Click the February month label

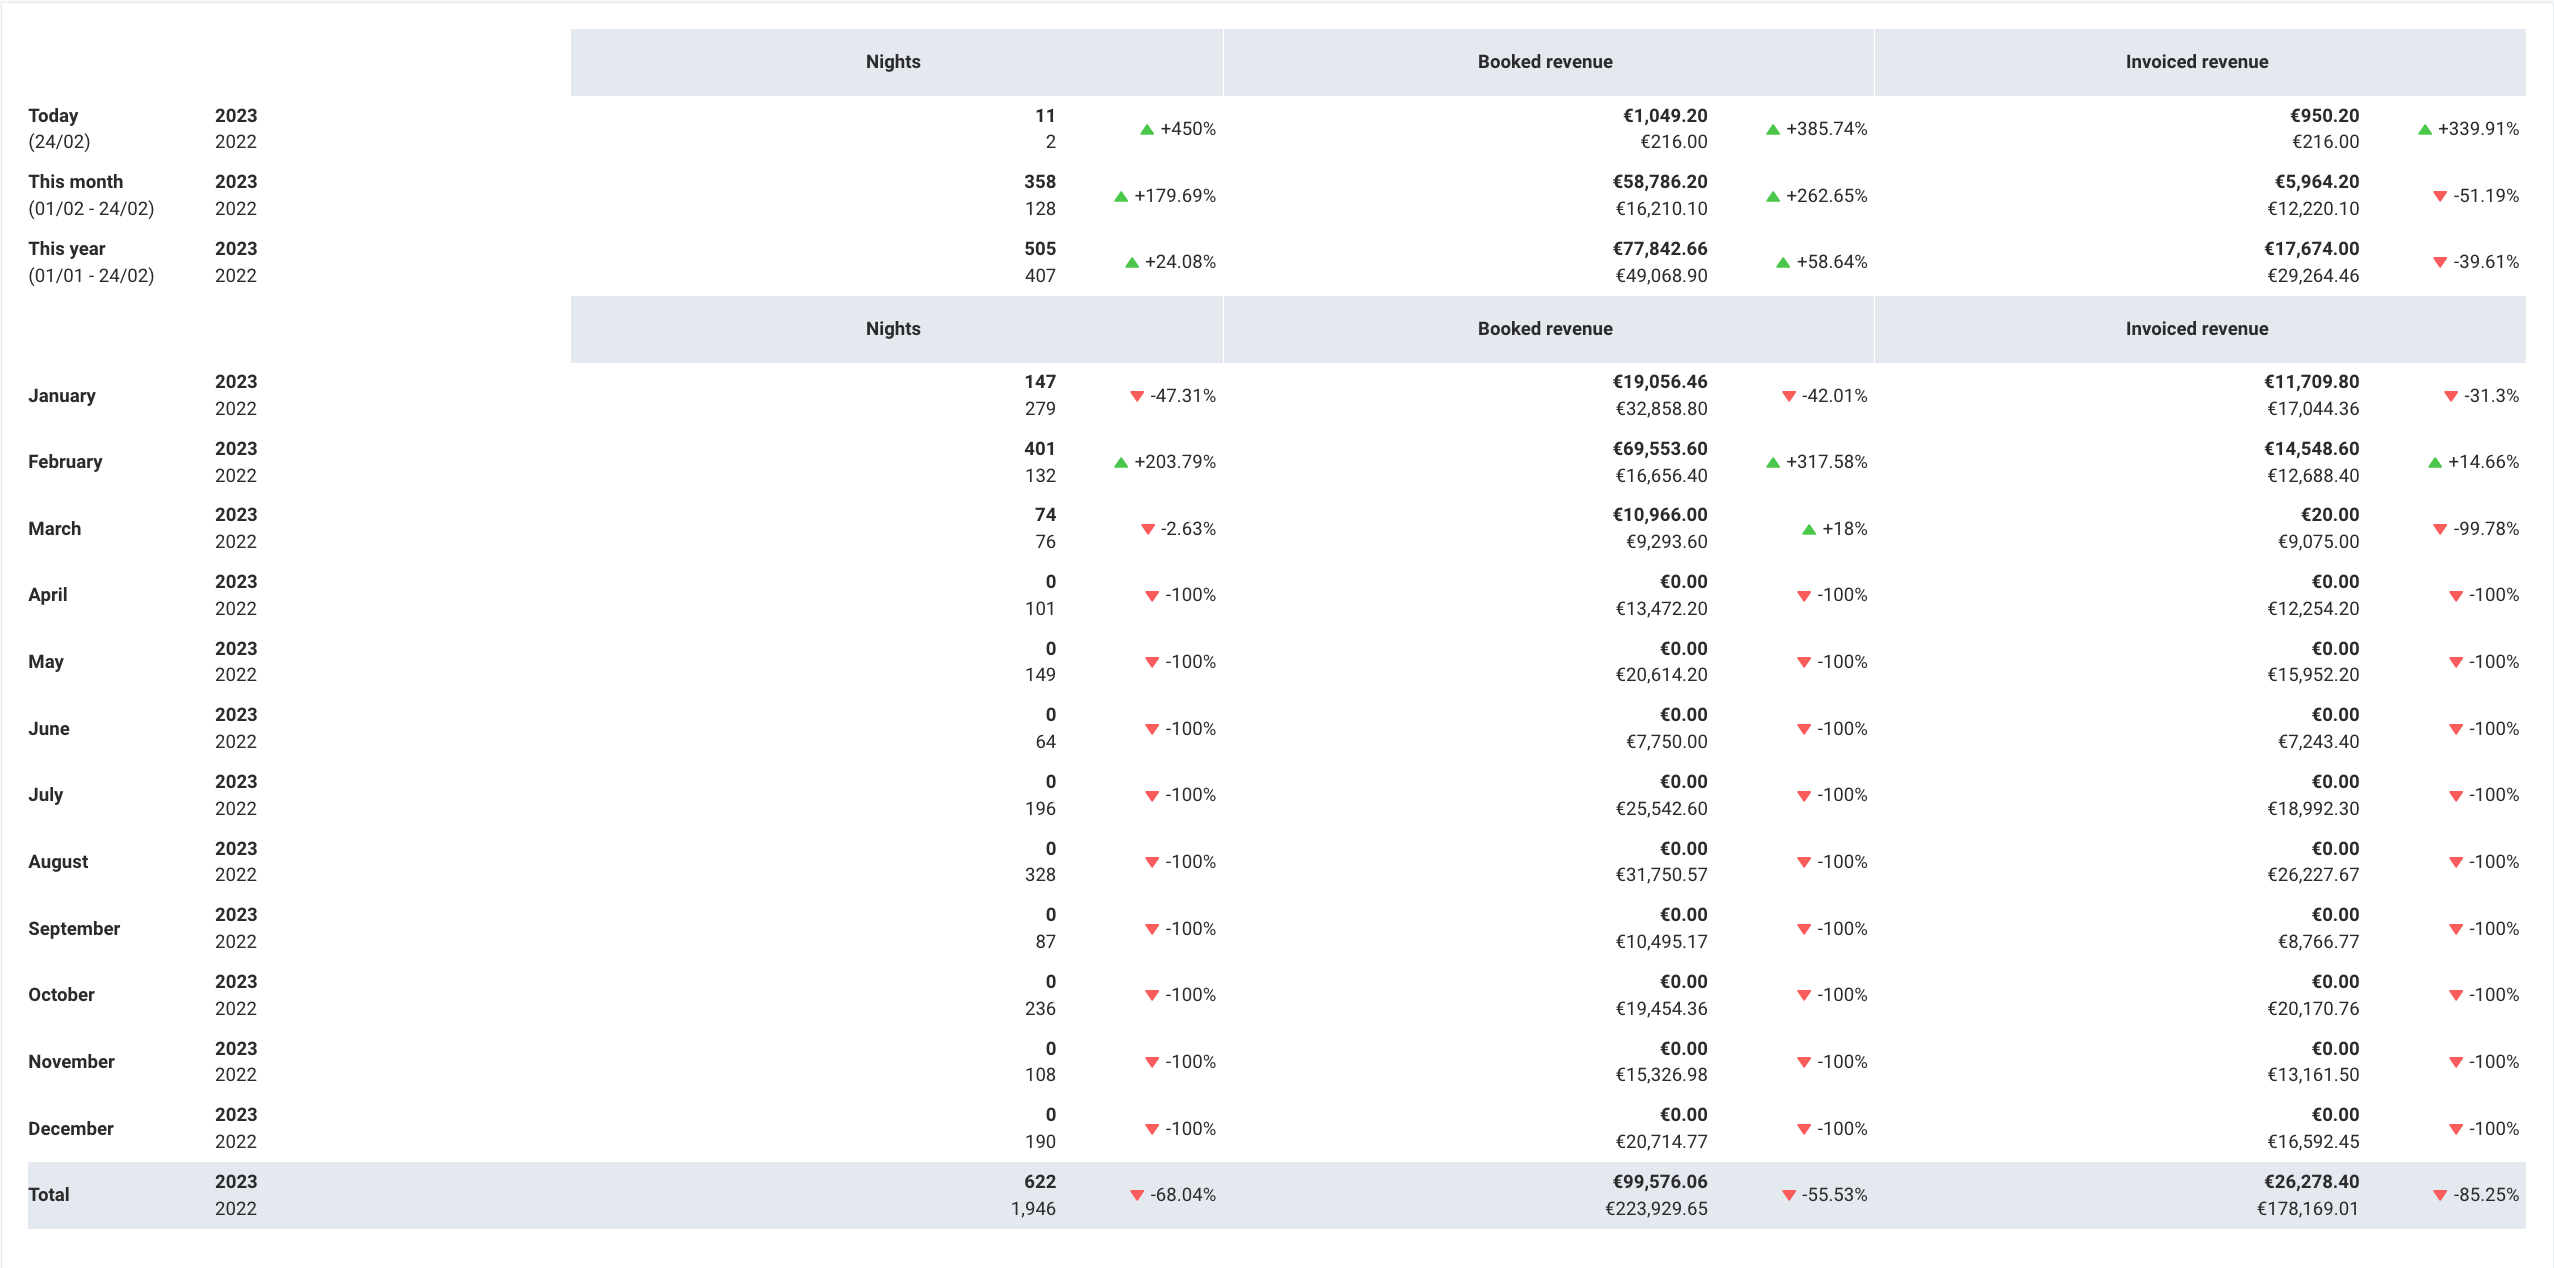pyautogui.click(x=64, y=461)
